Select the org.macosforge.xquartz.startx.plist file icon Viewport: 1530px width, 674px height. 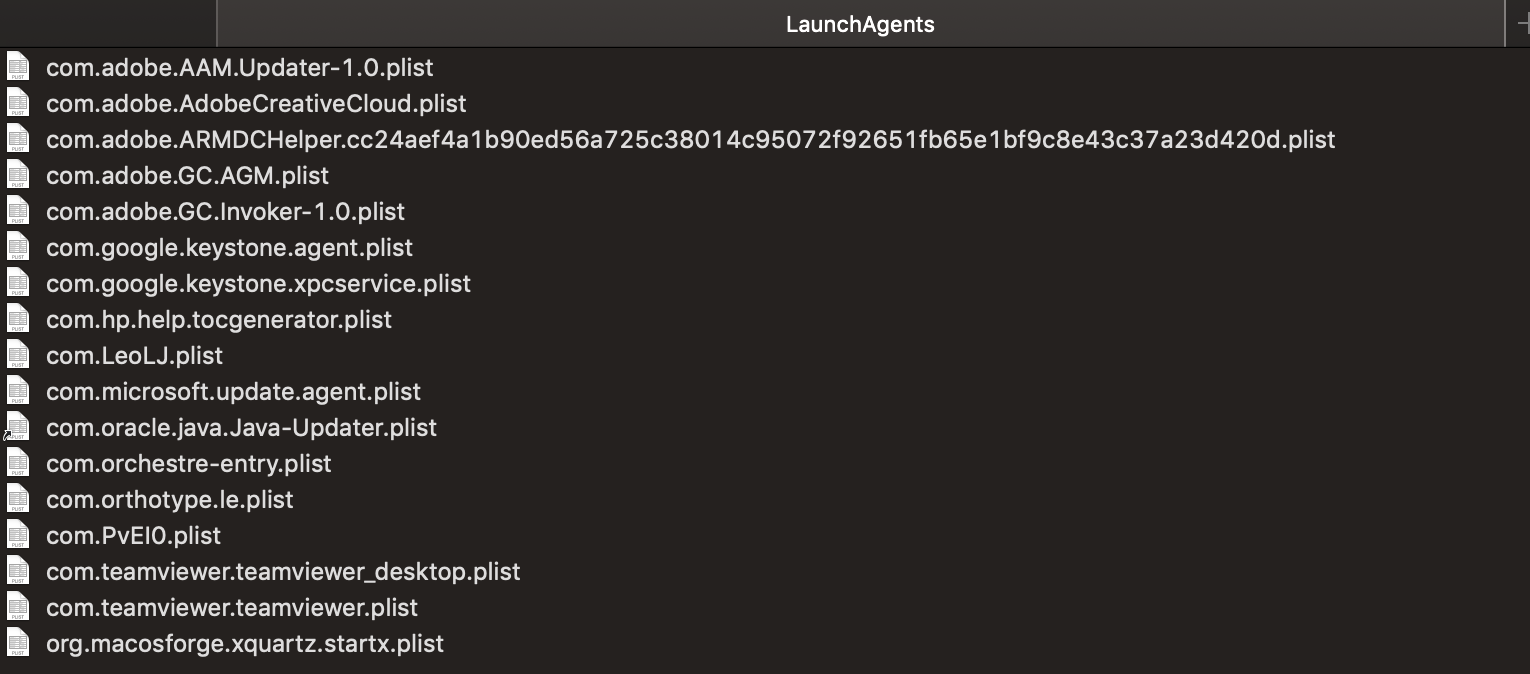[x=18, y=644]
